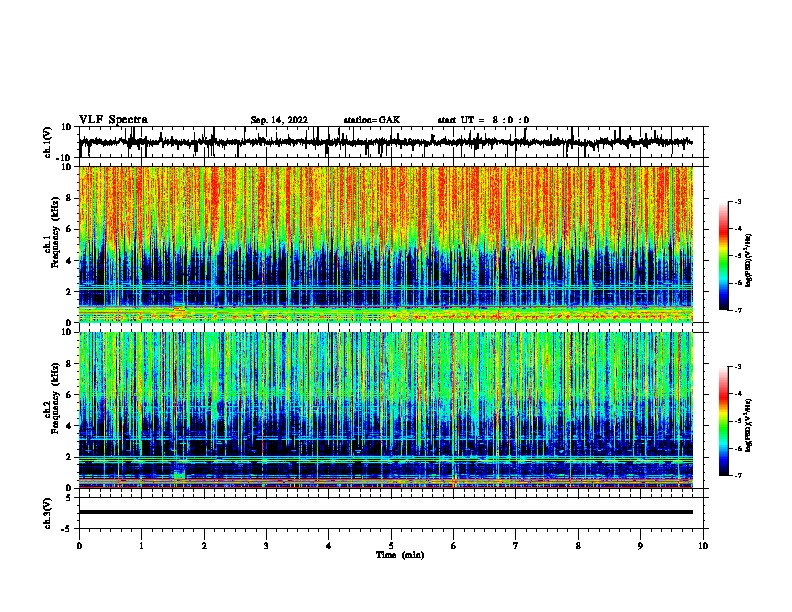
Task: Click the '4' kHz tick of ch.1 spectrogram
Action: 69,261
